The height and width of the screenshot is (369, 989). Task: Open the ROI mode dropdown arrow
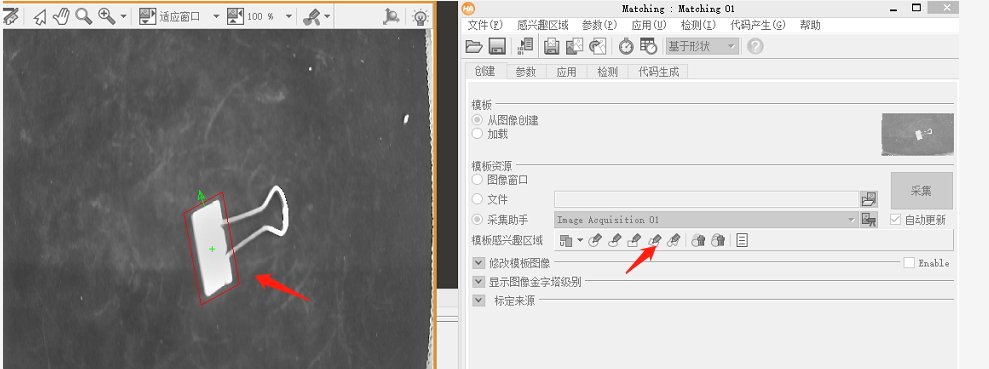(580, 240)
